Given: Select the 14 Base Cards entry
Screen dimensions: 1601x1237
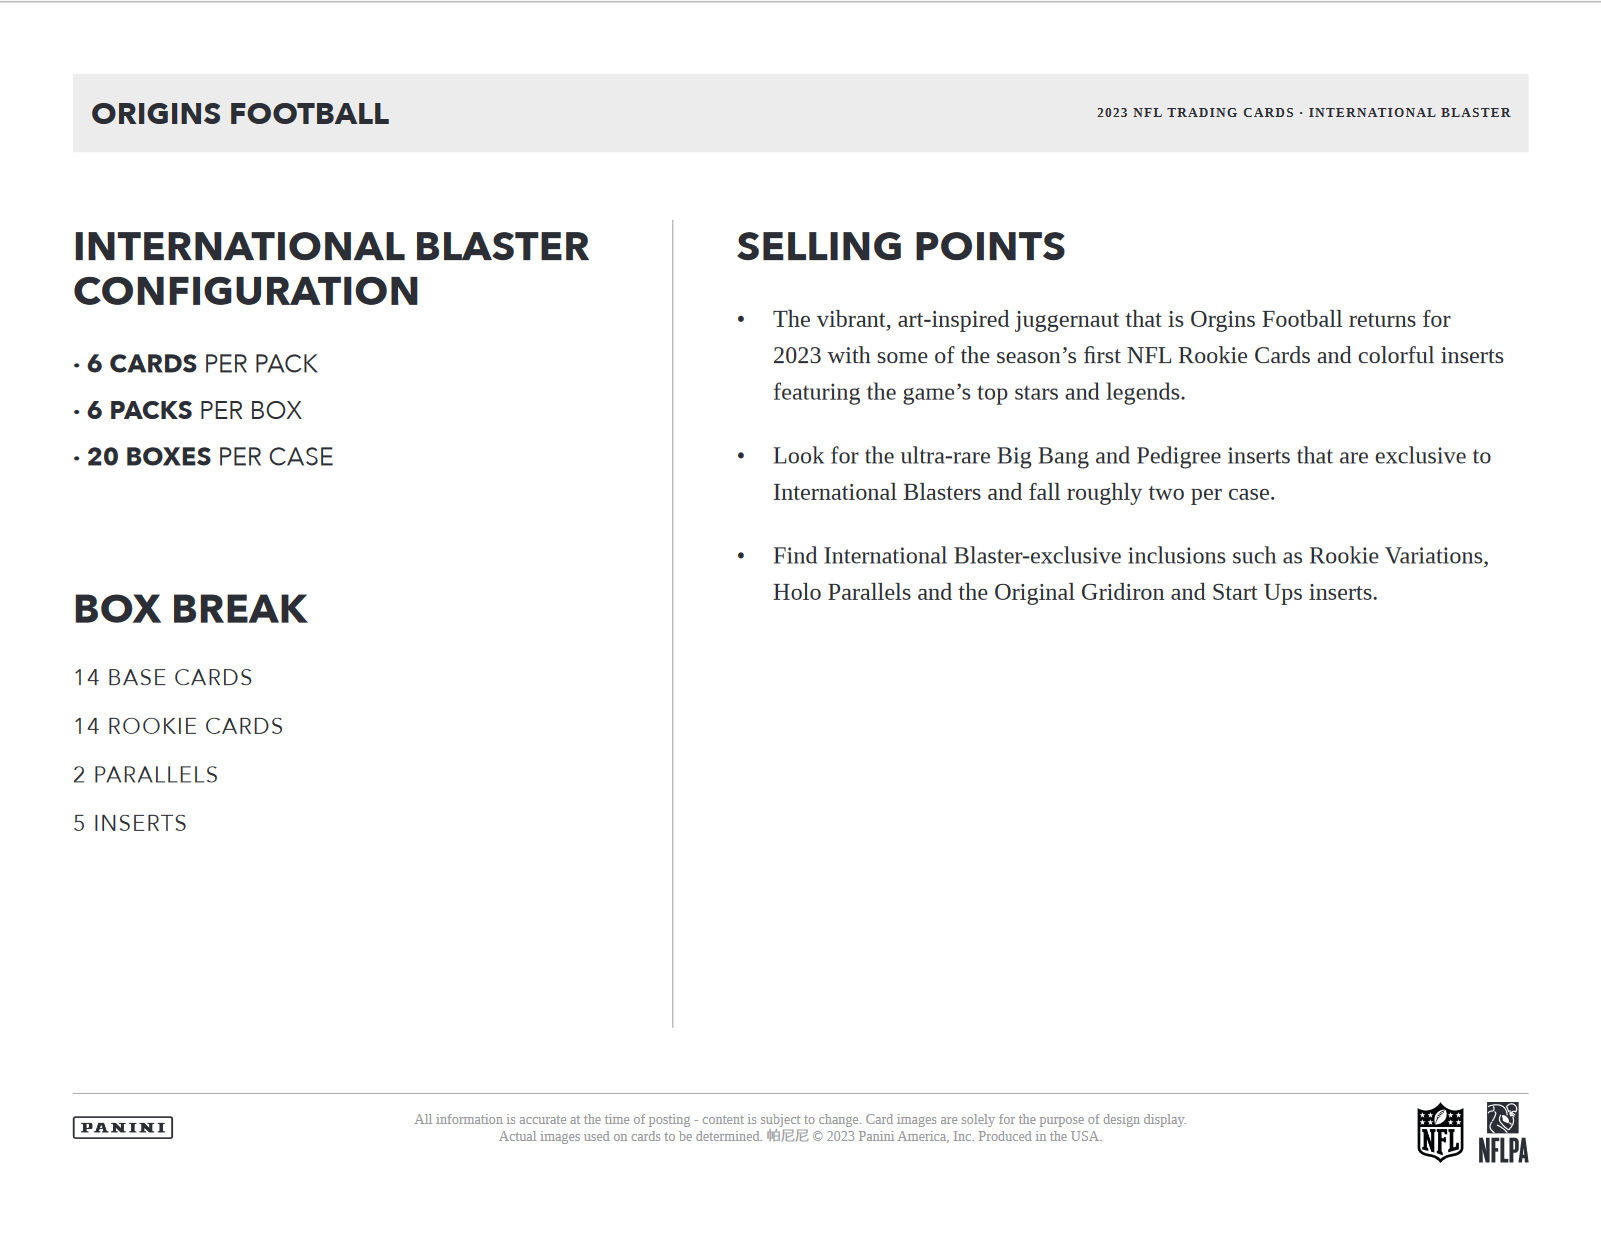Looking at the screenshot, I should click(163, 678).
